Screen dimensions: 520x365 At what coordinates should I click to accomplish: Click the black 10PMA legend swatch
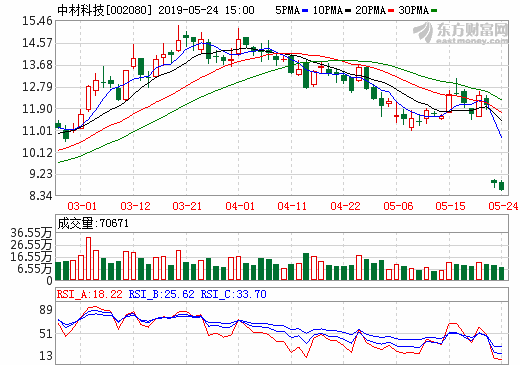348,11
